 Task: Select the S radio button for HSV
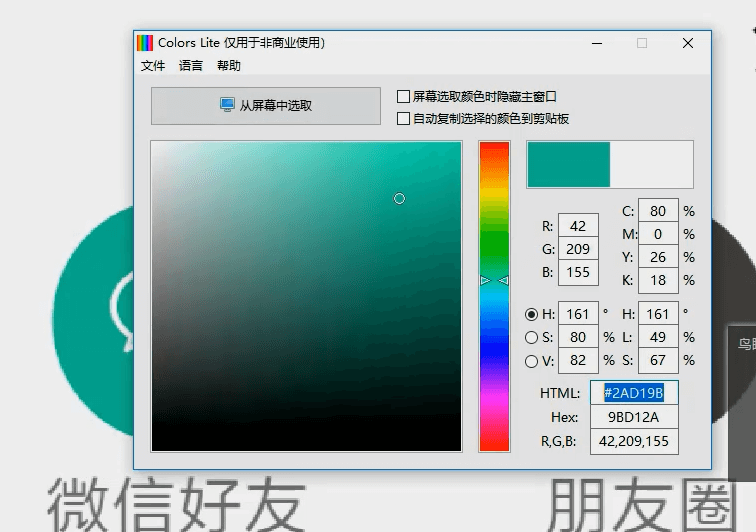point(531,338)
